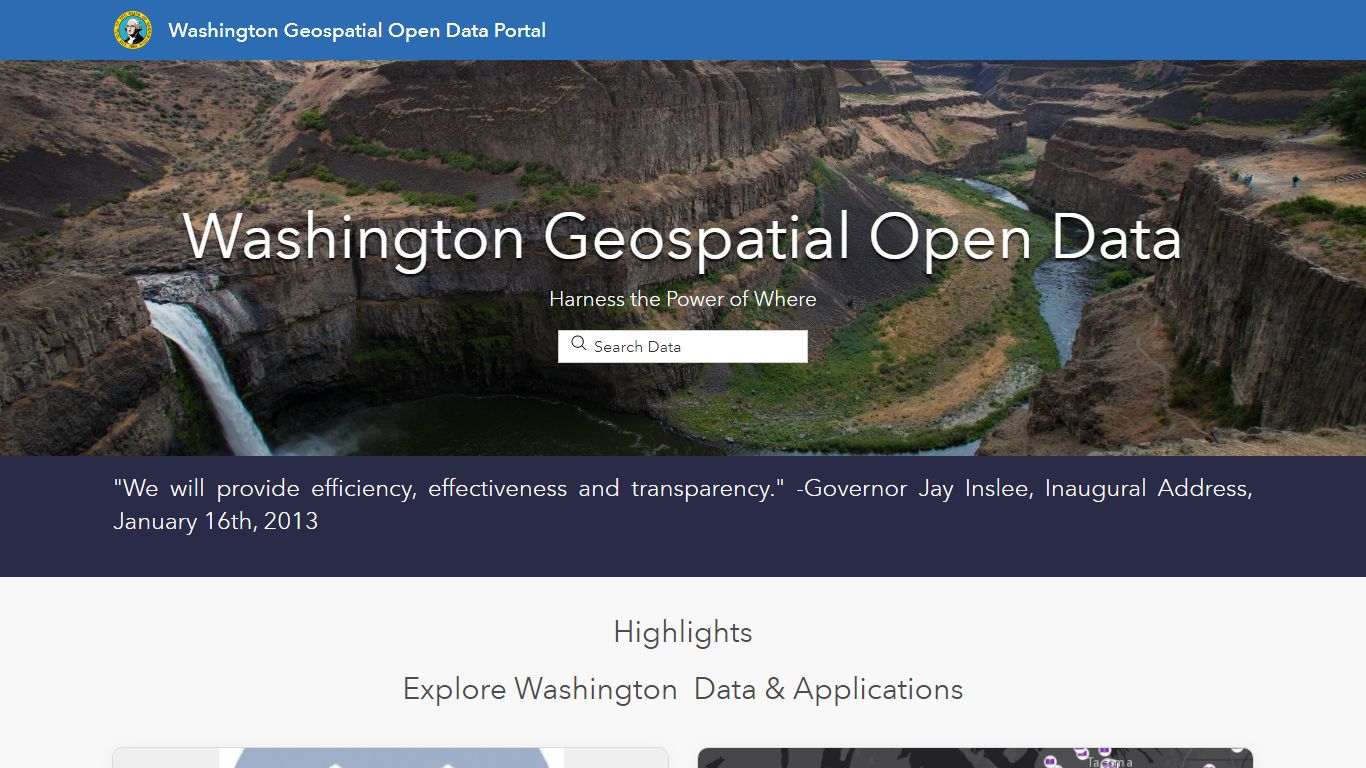Focus the Search Data input field
1366x768 pixels.
(x=683, y=346)
